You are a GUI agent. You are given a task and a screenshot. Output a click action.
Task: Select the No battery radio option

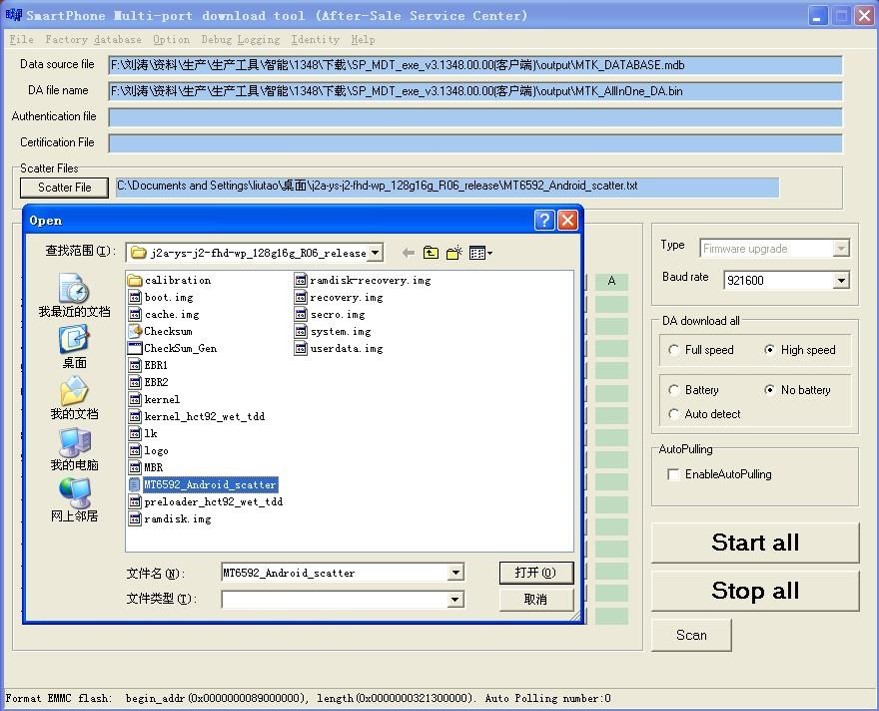tap(797, 390)
